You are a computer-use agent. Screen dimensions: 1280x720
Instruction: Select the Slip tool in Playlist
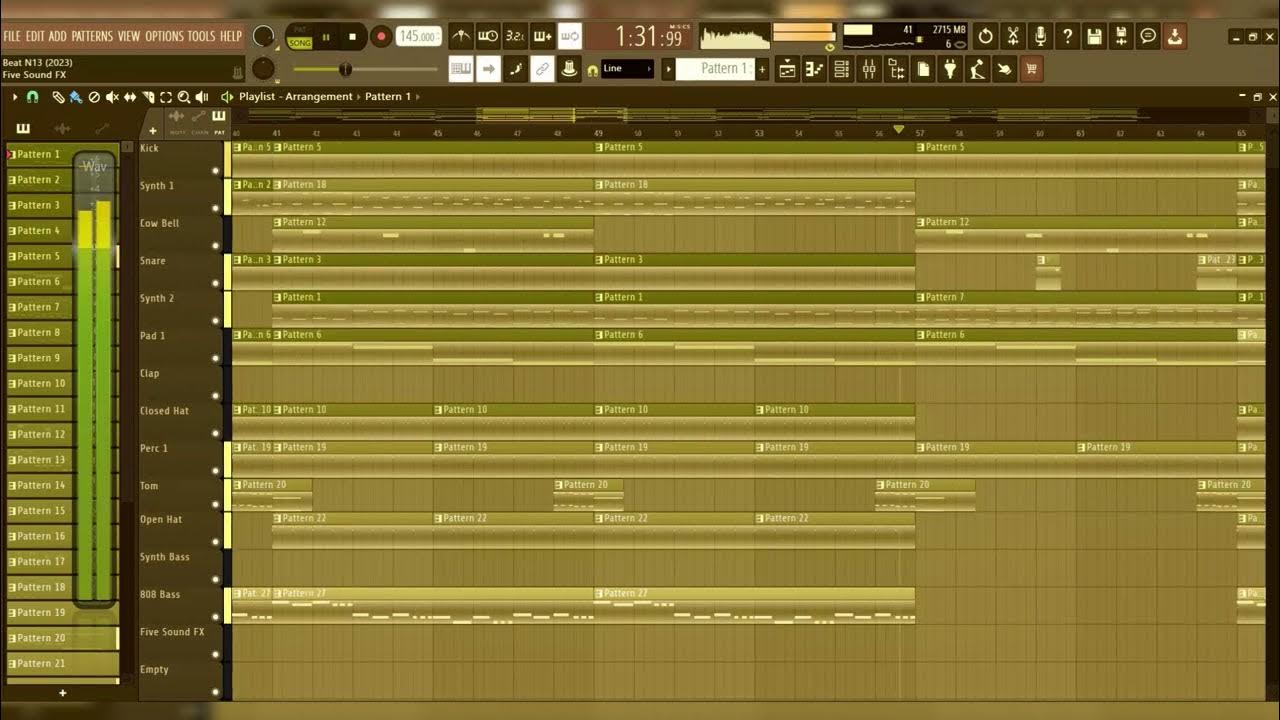pos(130,97)
